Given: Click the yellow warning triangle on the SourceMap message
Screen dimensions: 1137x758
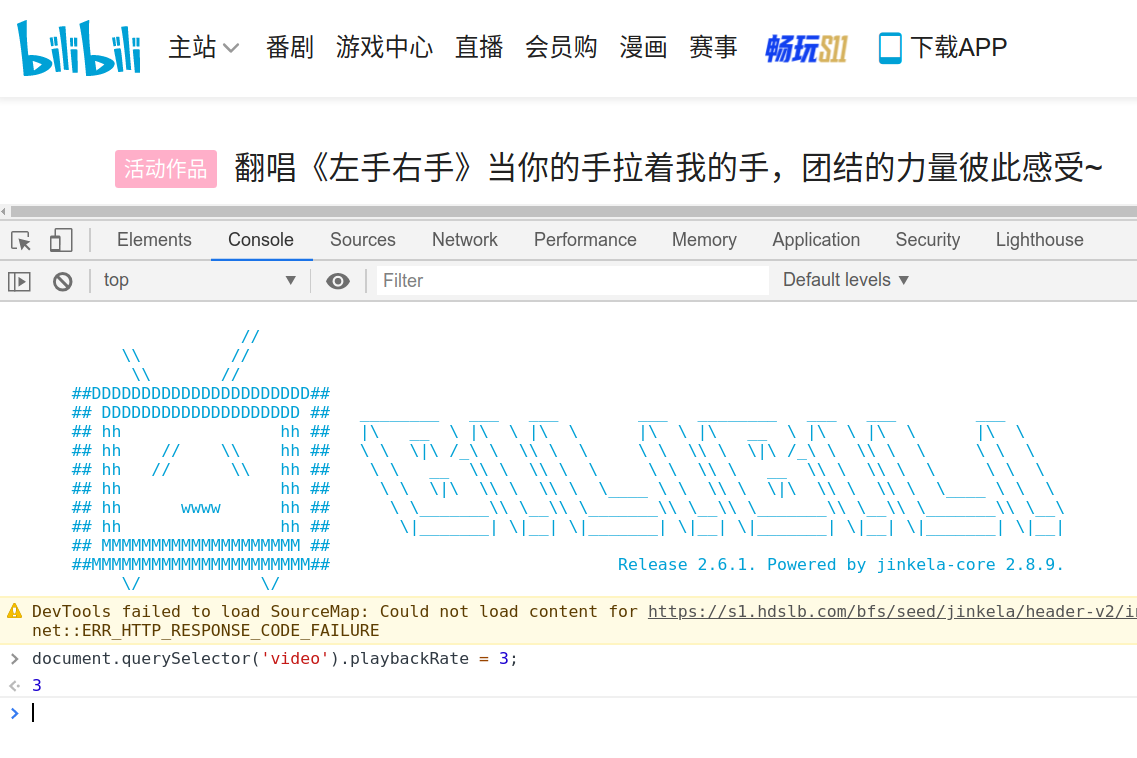Looking at the screenshot, I should [x=14, y=611].
